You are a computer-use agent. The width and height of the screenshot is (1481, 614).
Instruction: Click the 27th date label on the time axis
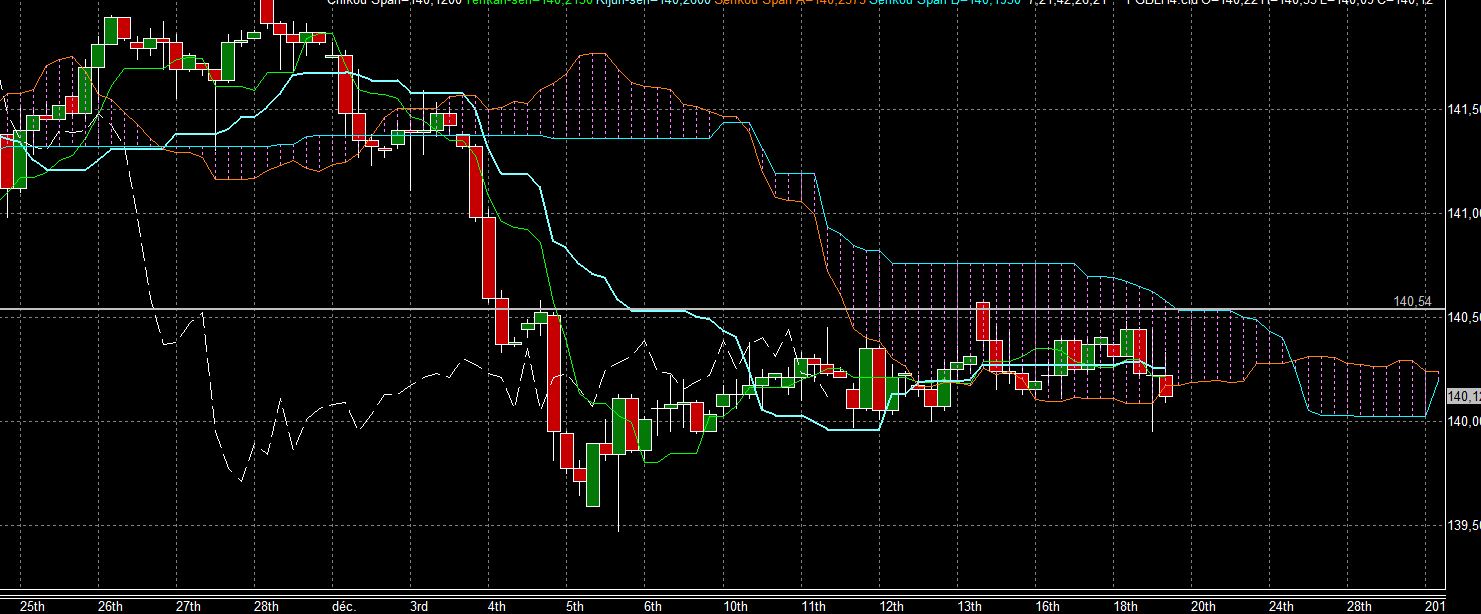(x=187, y=606)
